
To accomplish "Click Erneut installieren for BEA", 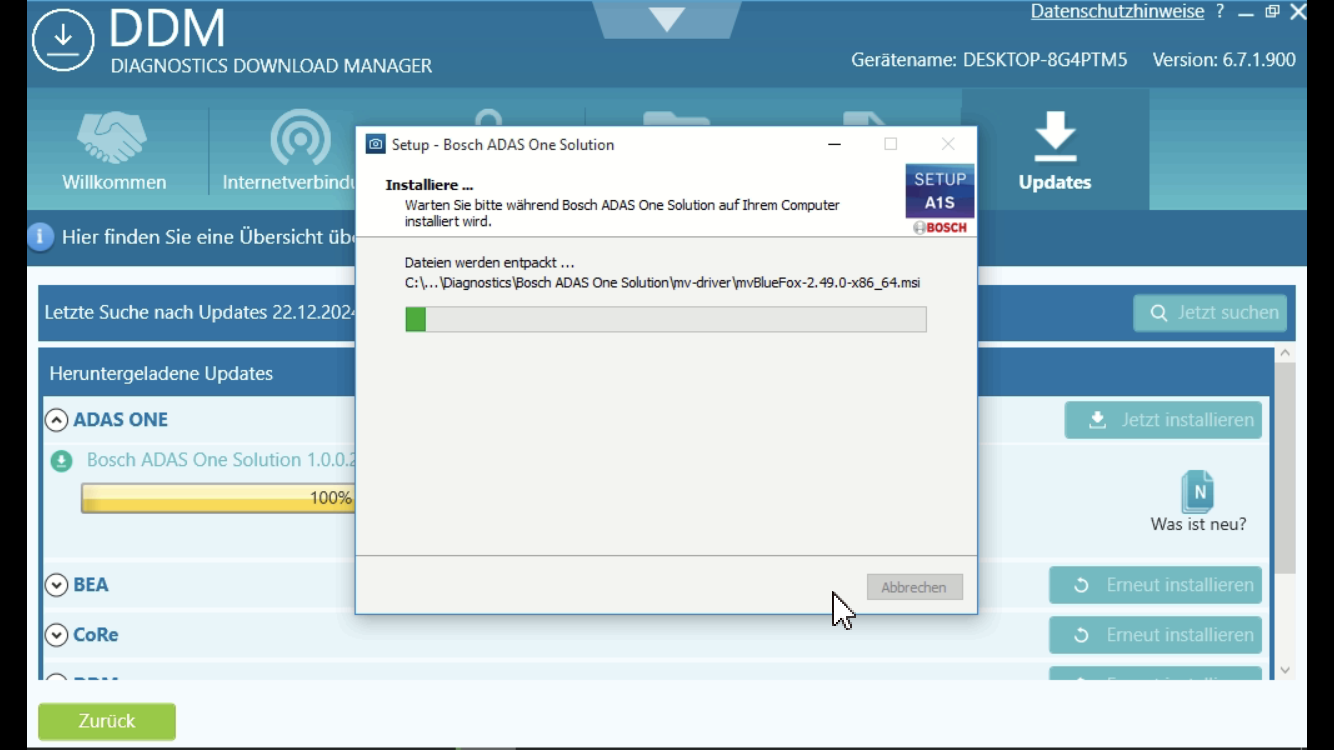I will (x=1155, y=585).
